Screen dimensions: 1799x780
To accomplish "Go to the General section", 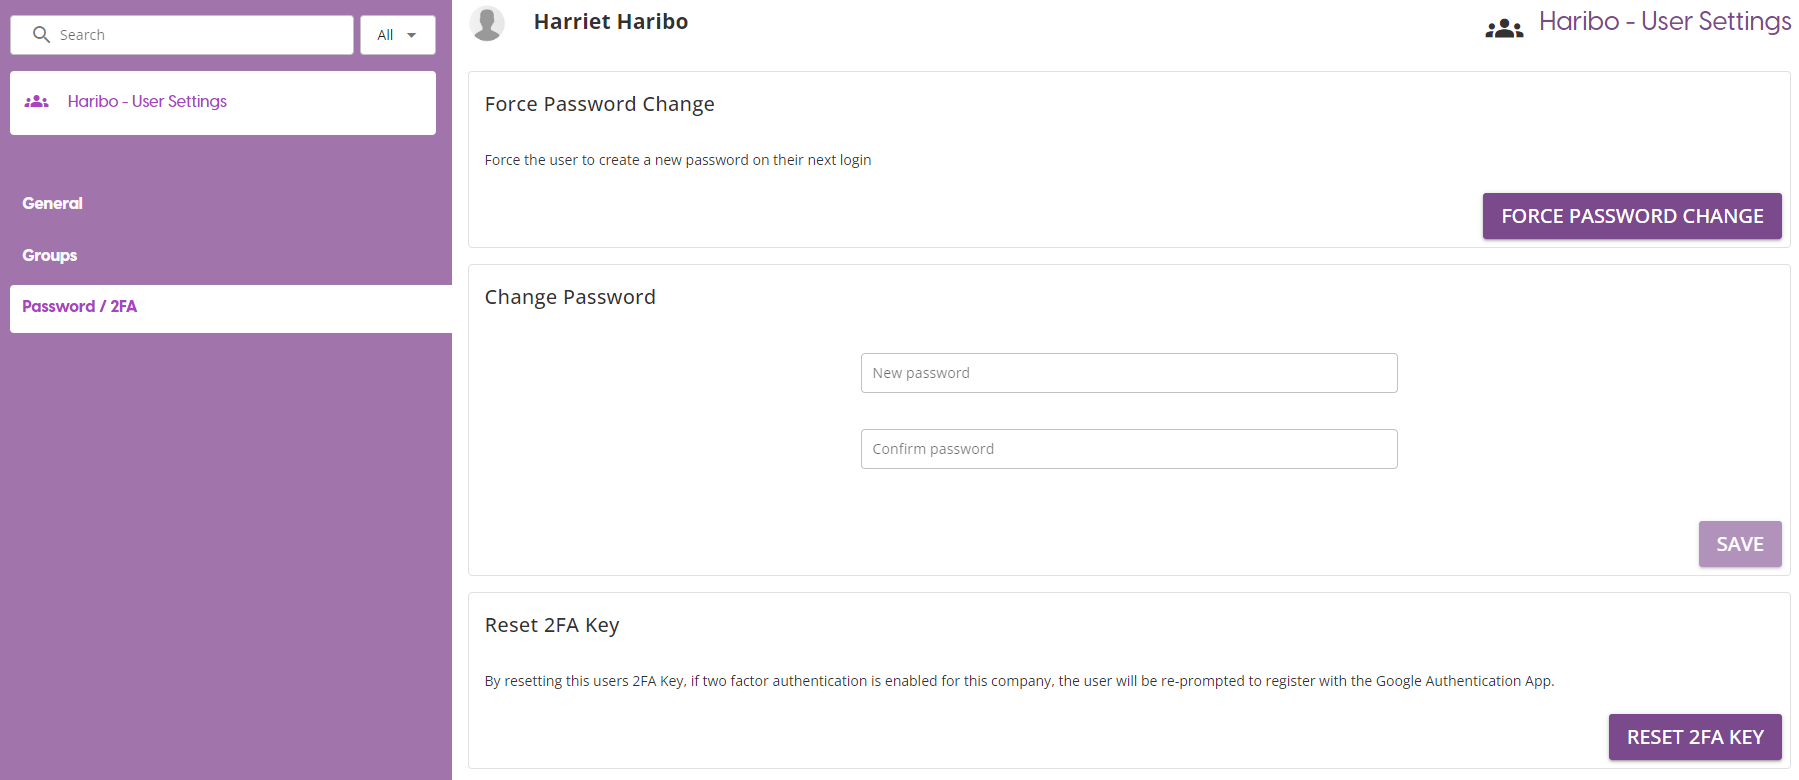I will (x=52, y=203).
